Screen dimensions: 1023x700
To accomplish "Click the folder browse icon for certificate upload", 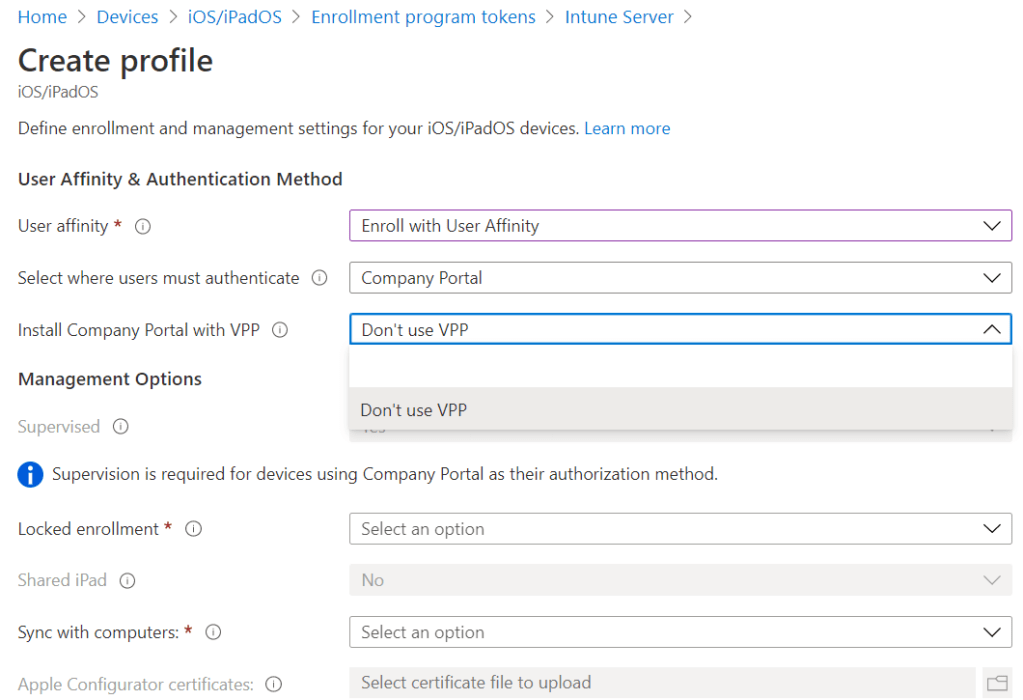I will [x=996, y=683].
